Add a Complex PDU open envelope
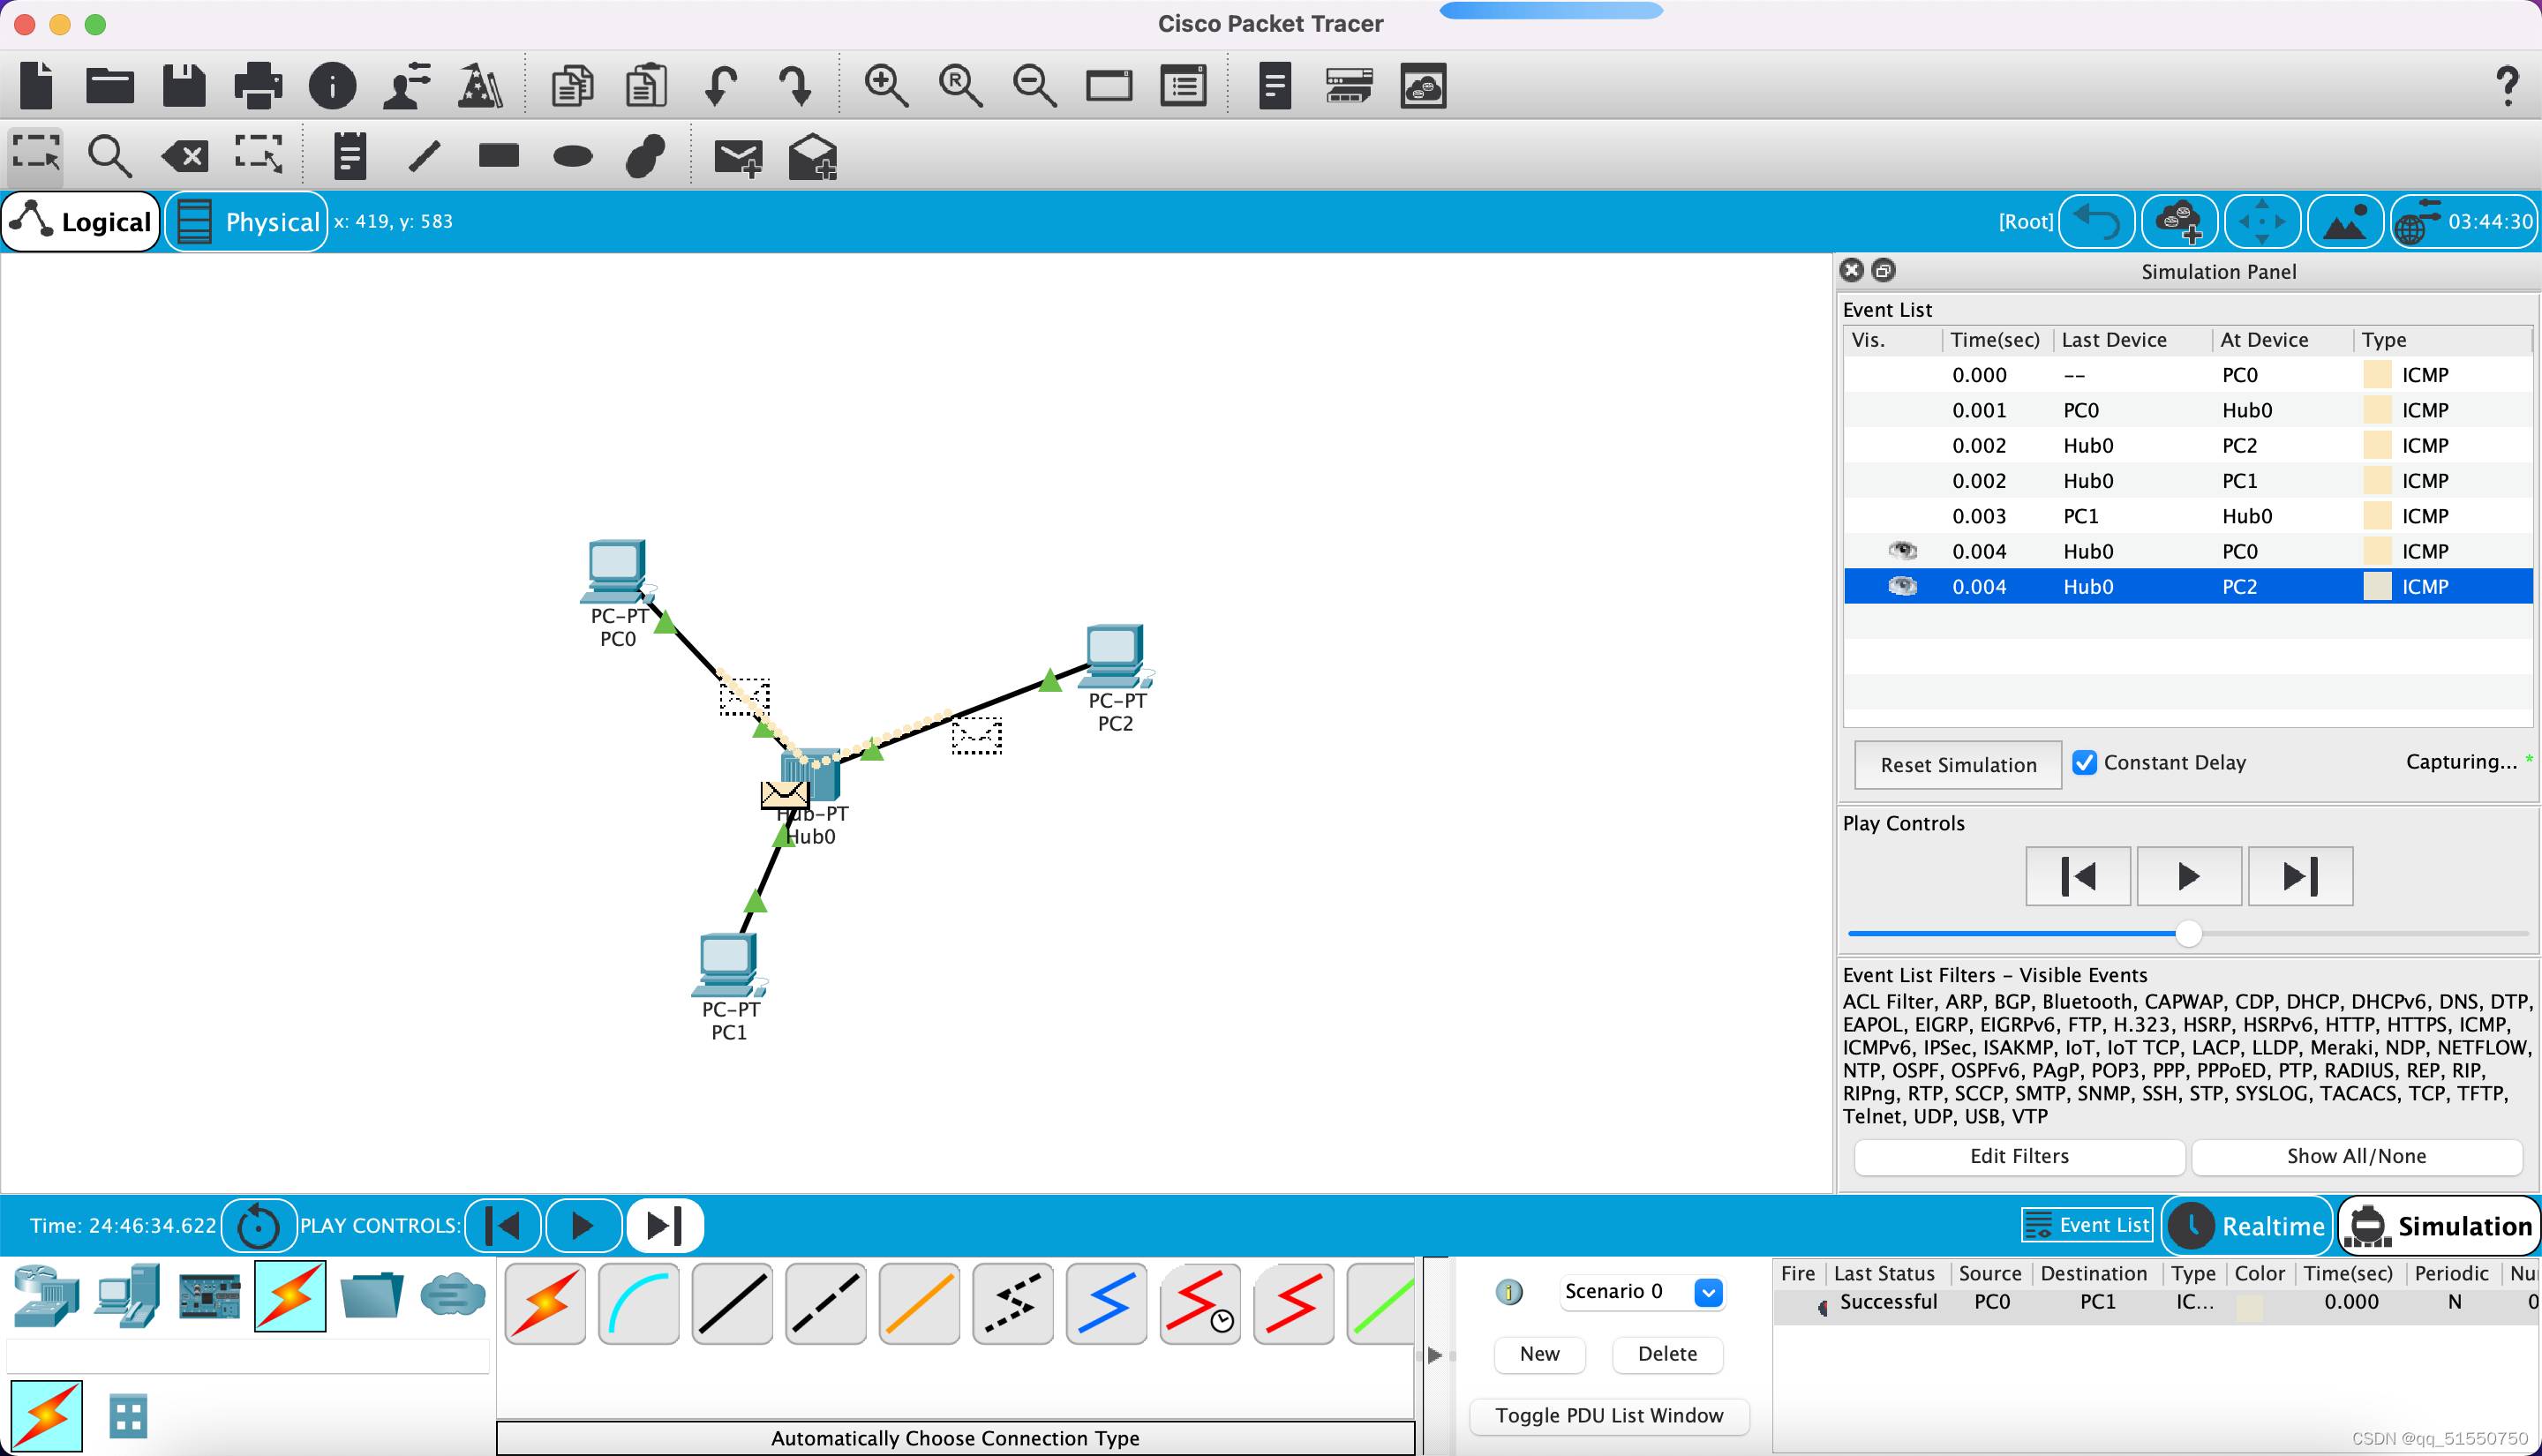2542x1456 pixels. (x=812, y=156)
